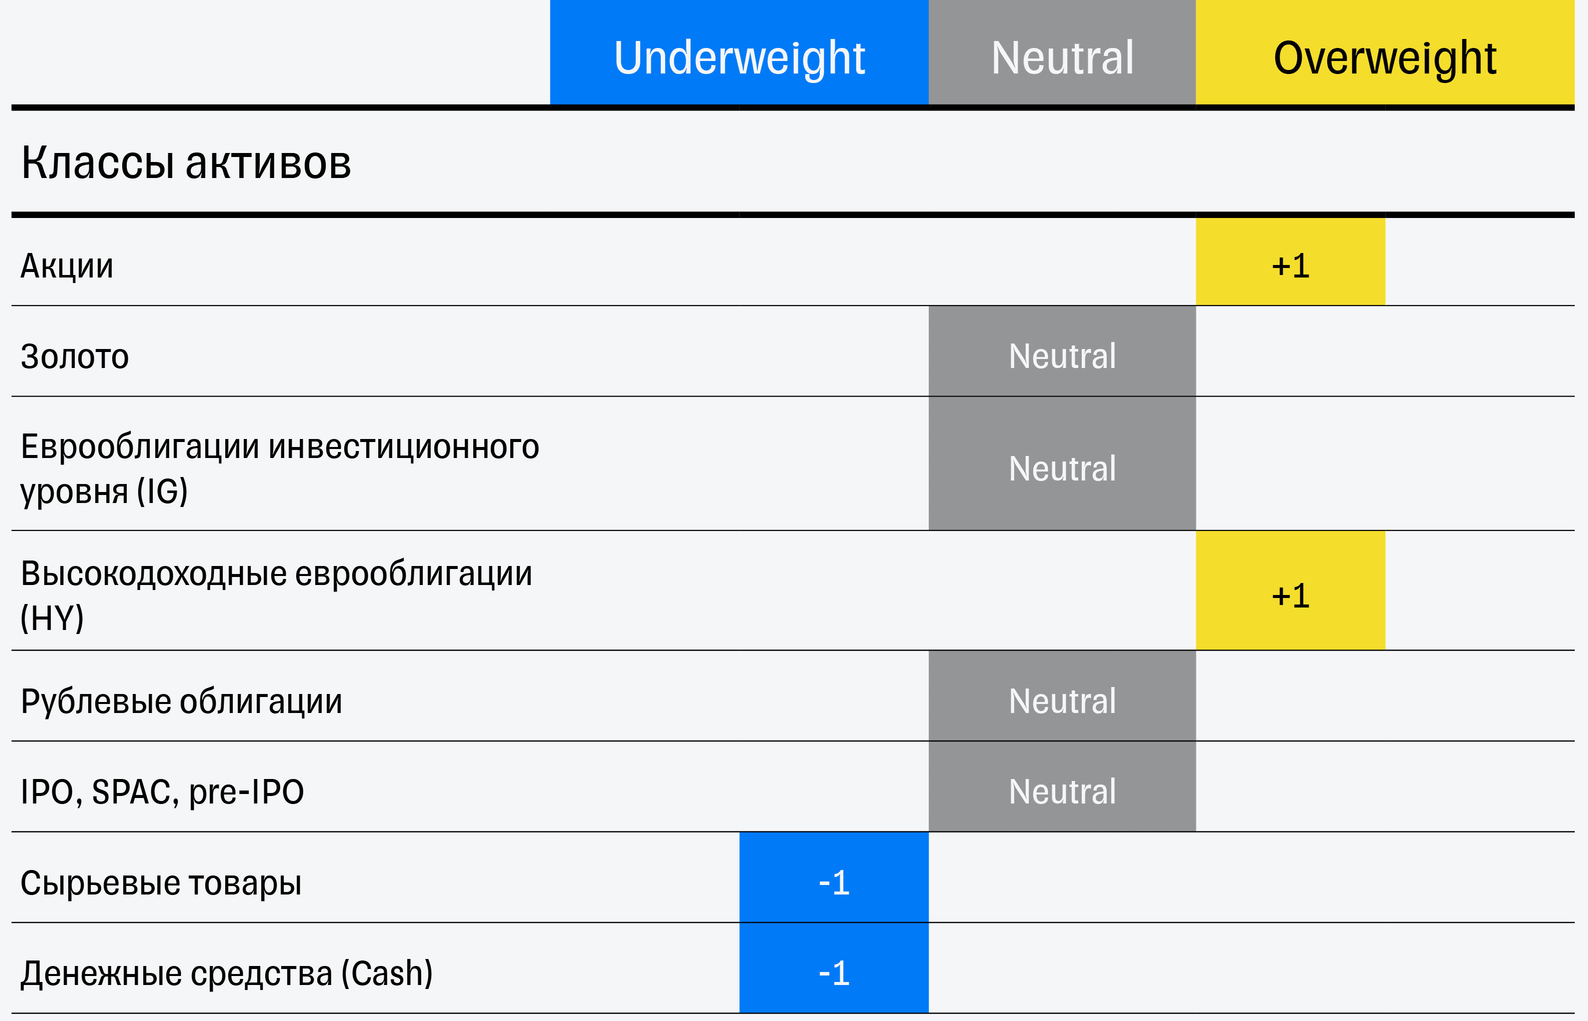Click the yellow Overweight column header

tap(1385, 57)
